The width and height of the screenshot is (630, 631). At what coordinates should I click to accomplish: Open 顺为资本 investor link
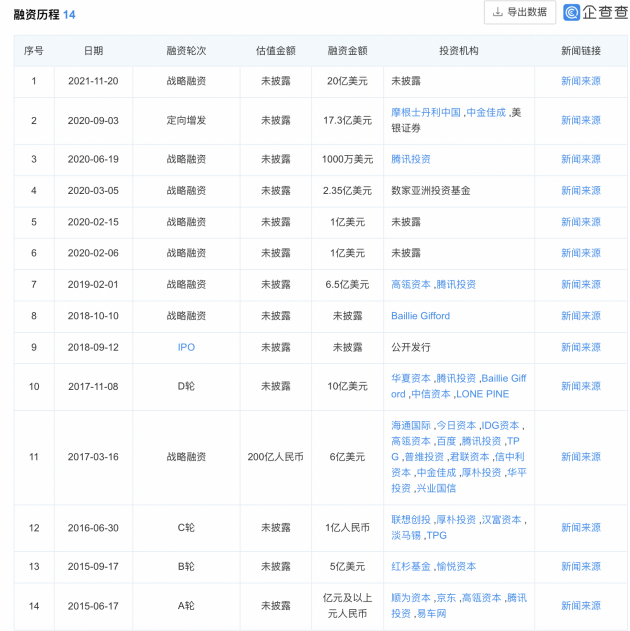(x=411, y=598)
